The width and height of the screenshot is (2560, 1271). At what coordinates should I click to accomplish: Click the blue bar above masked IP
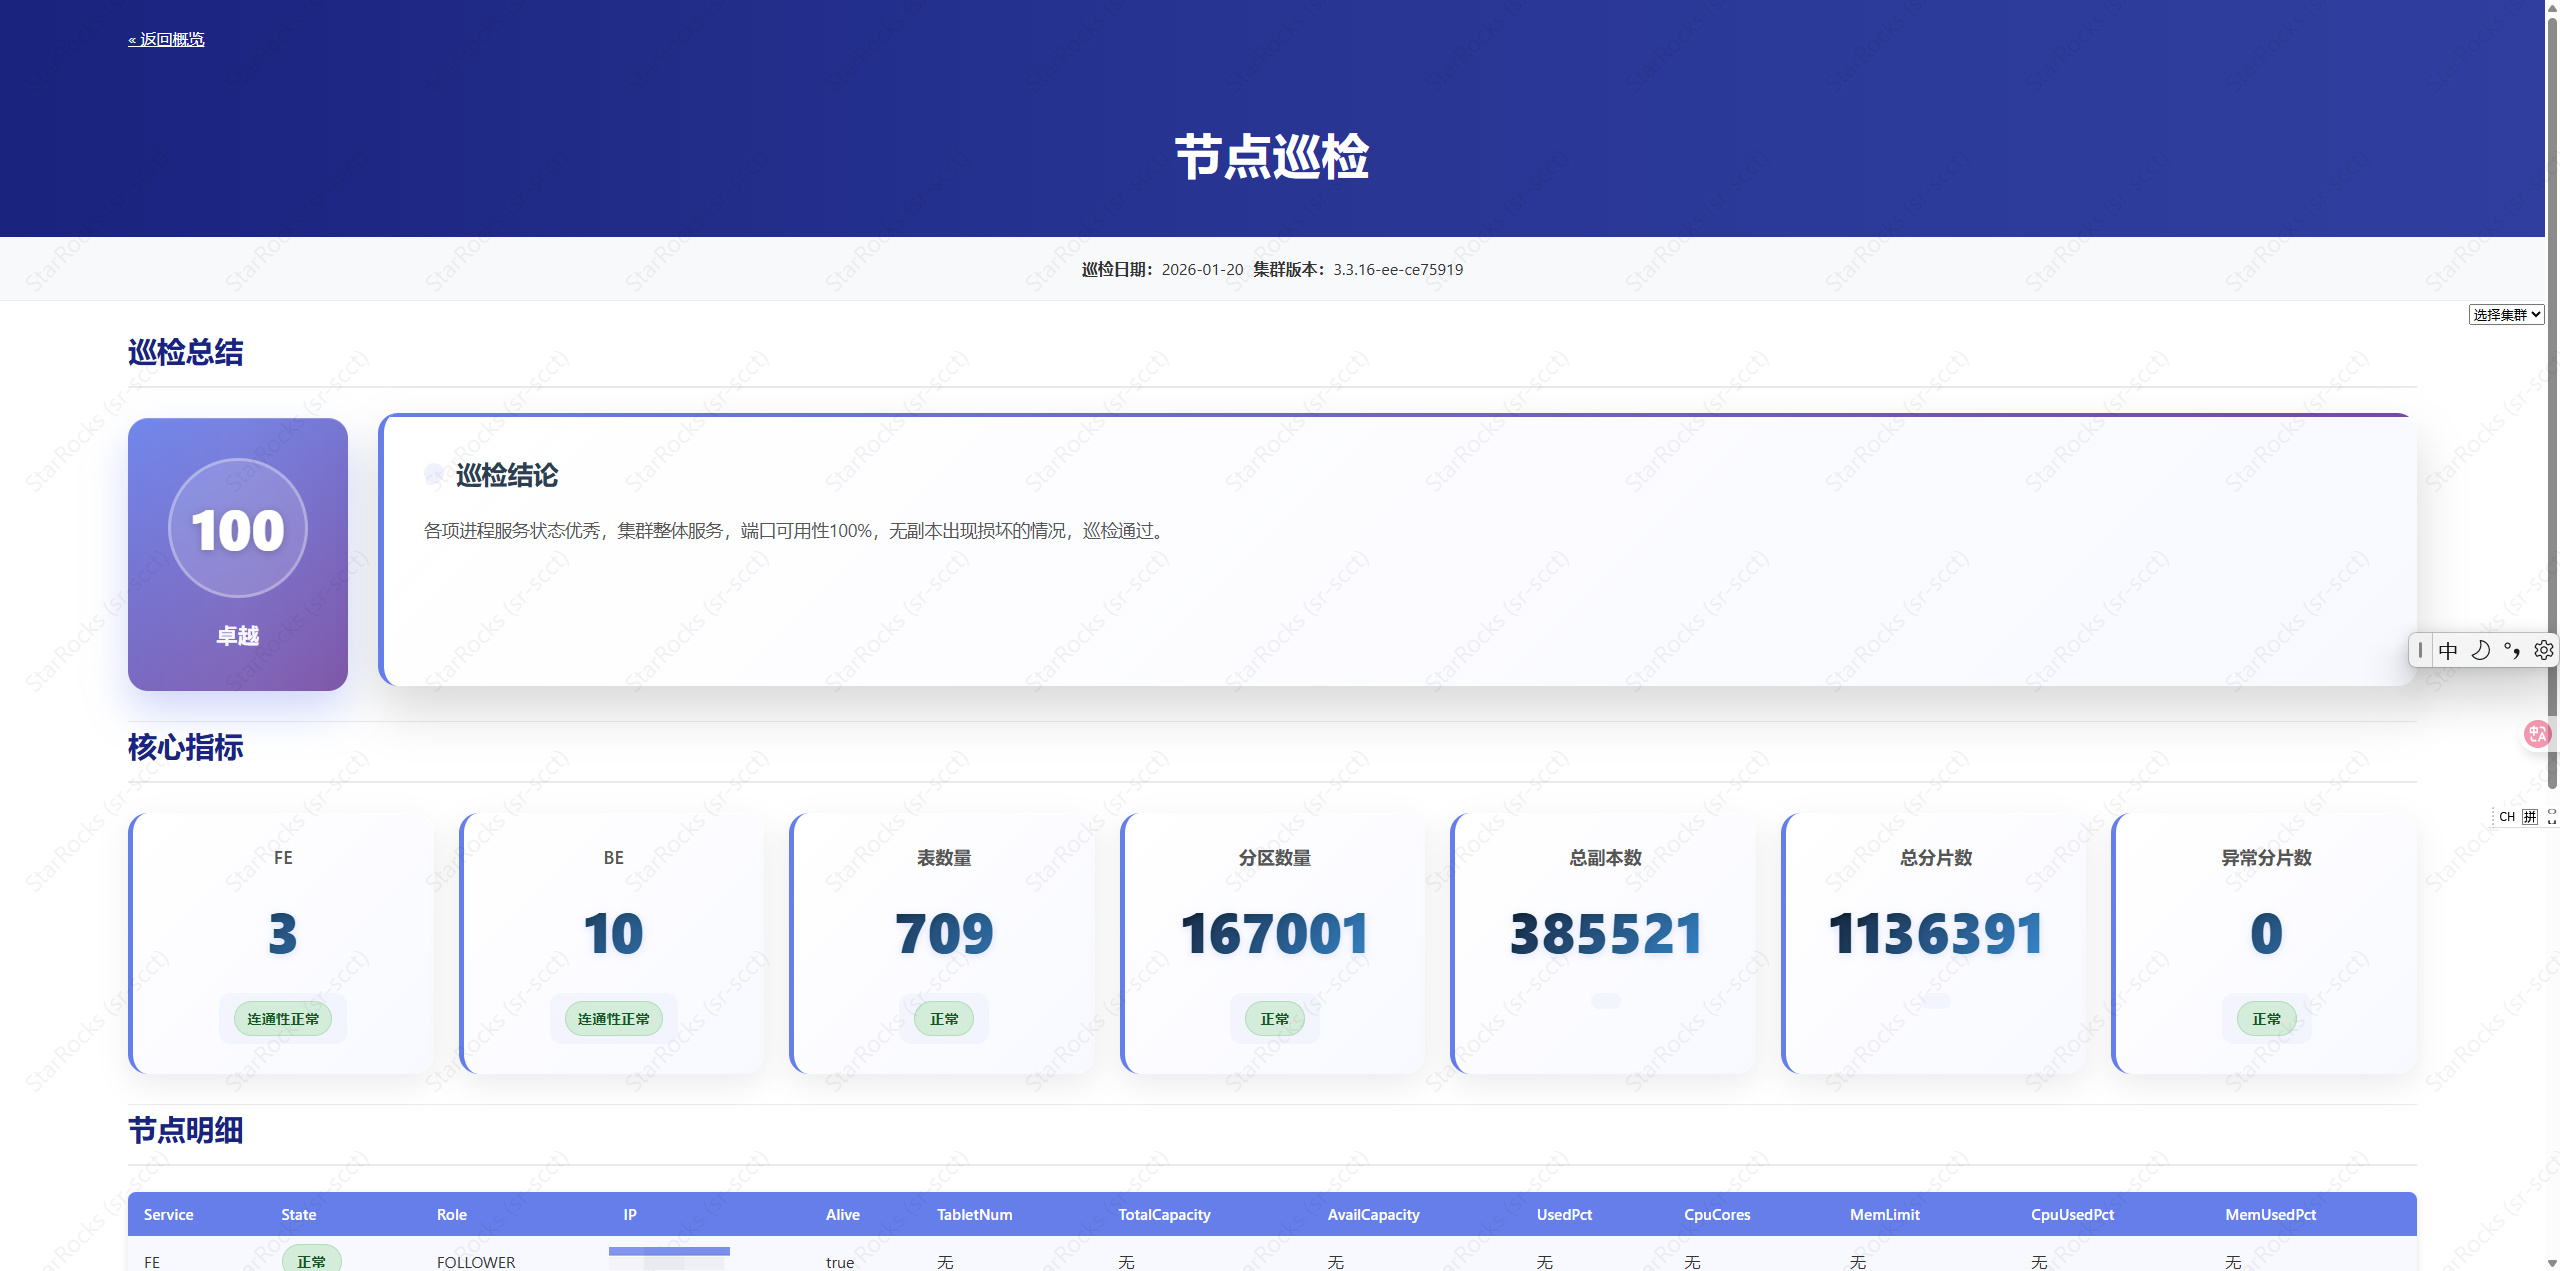(669, 1251)
